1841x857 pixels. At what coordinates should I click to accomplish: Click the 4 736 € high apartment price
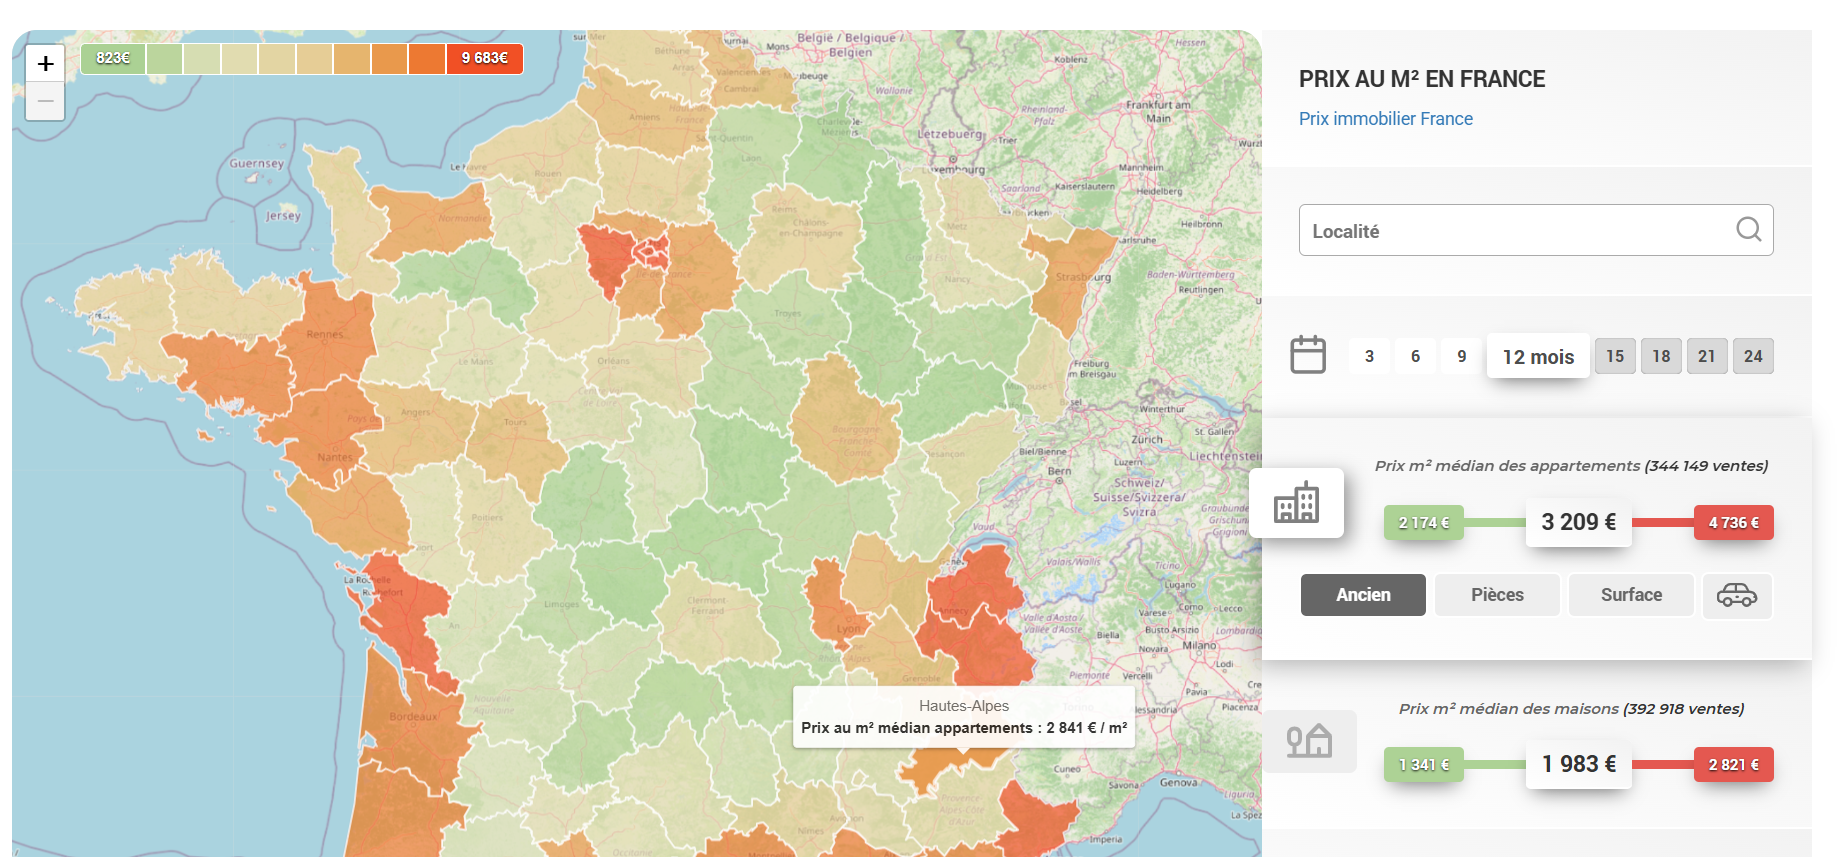click(1733, 523)
